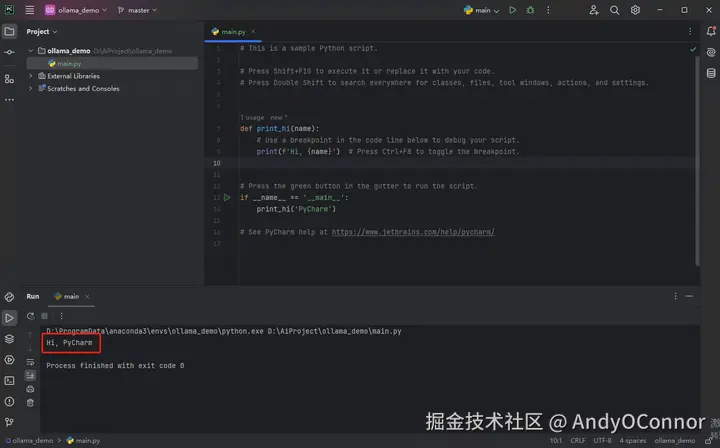The height and width of the screenshot is (448, 720).
Task: Open Problems tool window
Action: tap(9, 402)
